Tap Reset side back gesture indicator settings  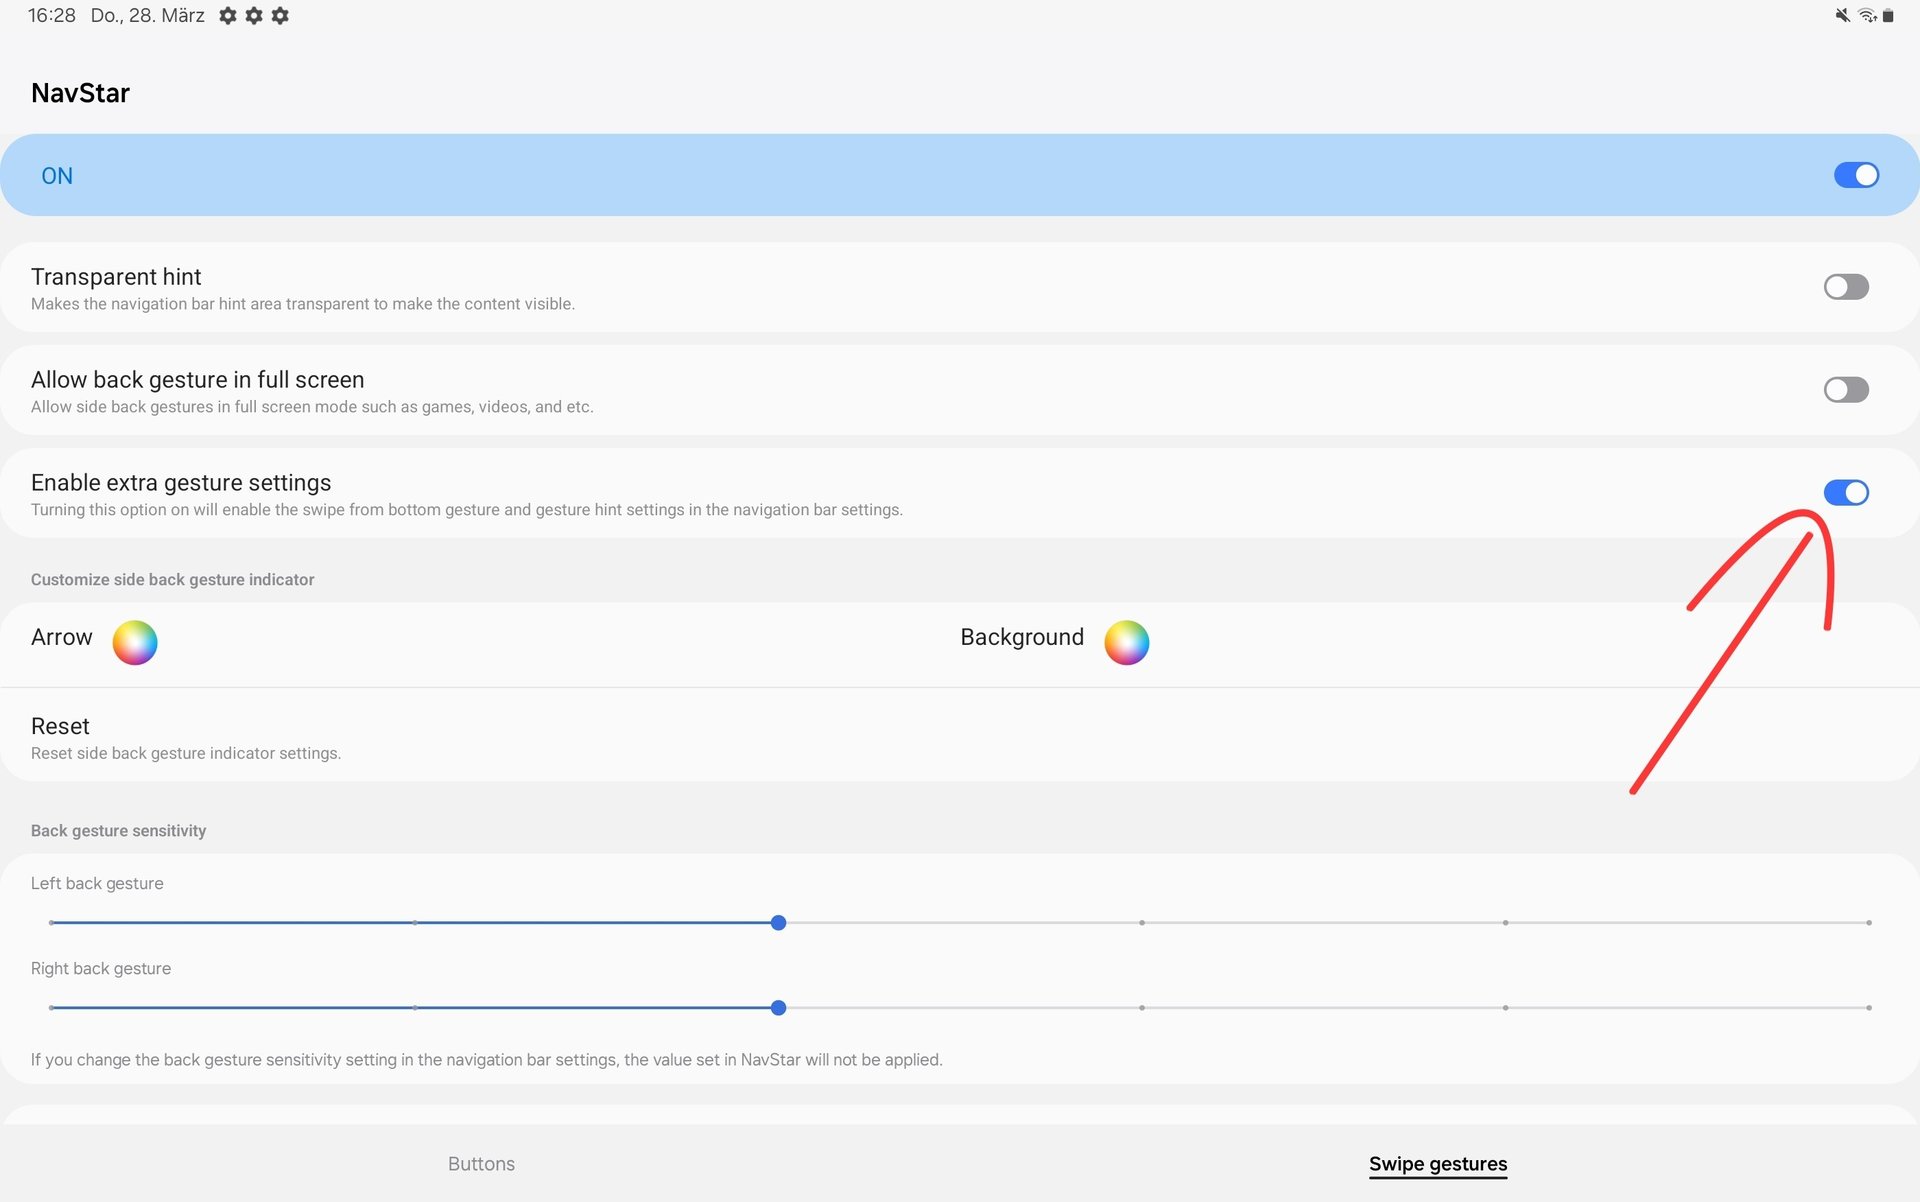(185, 738)
